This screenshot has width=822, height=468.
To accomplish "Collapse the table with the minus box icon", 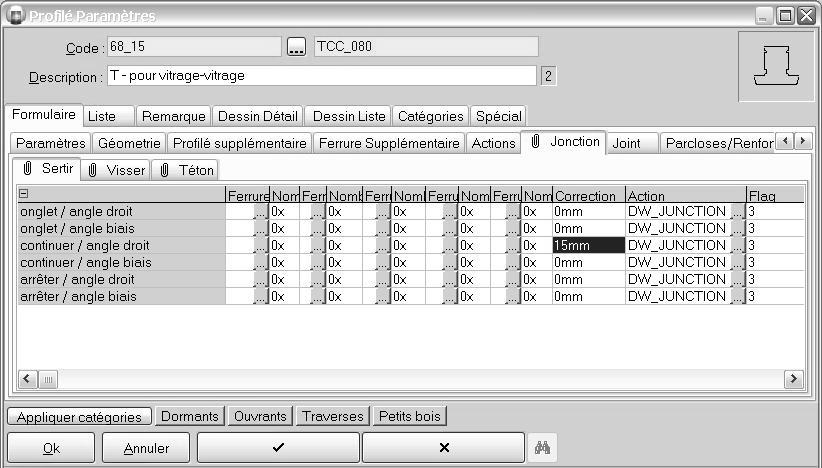I will 23,194.
